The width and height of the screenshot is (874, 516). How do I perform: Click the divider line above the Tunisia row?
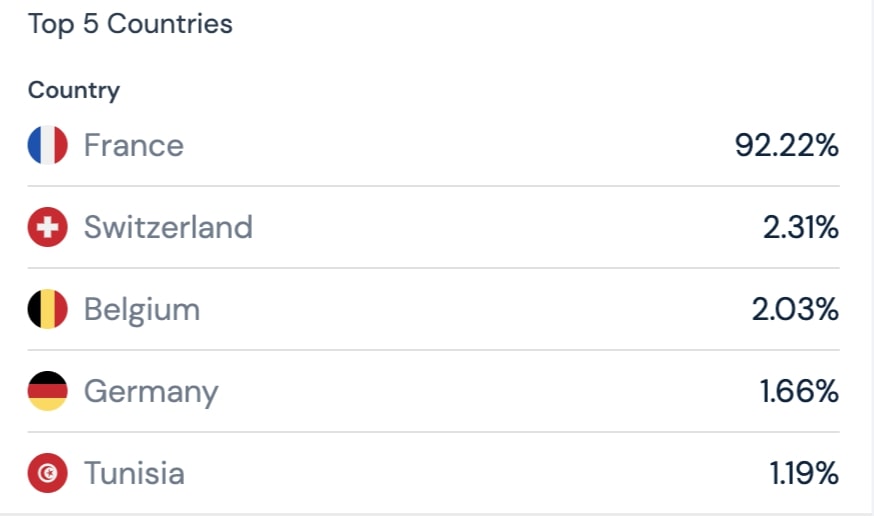(x=433, y=432)
